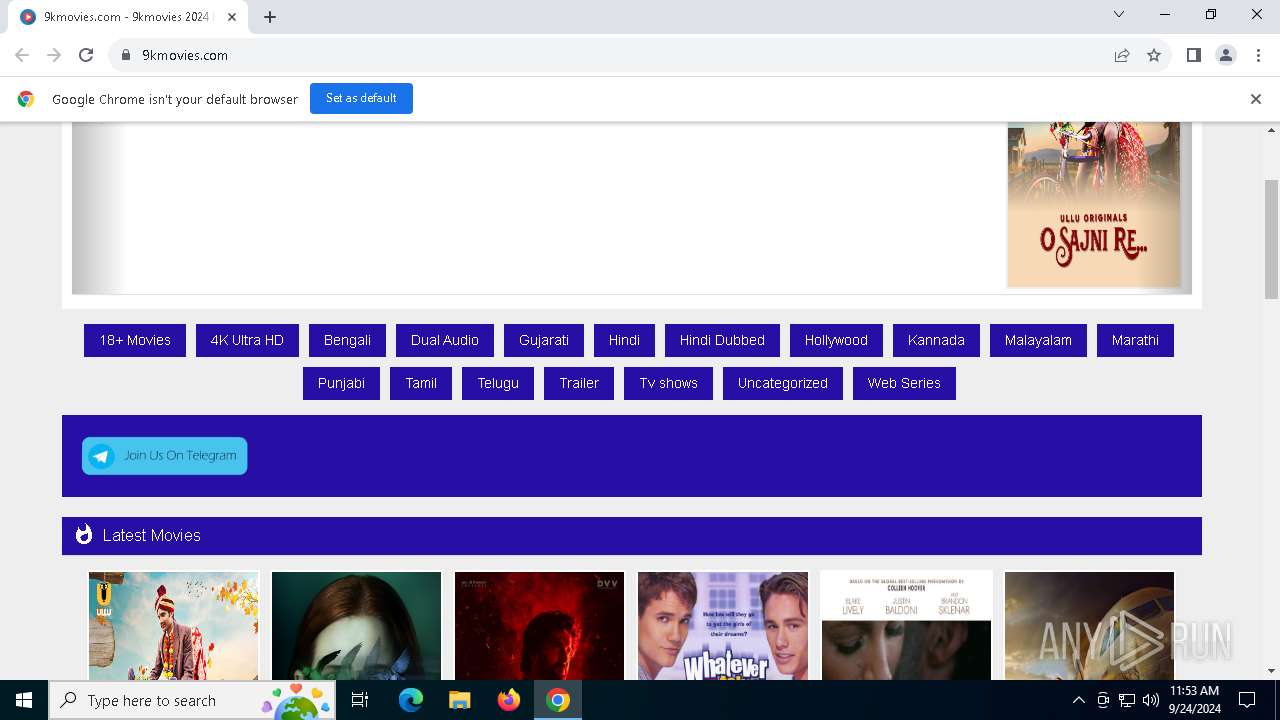This screenshot has width=1280, height=720.
Task: Open the Trailer category
Action: click(579, 383)
